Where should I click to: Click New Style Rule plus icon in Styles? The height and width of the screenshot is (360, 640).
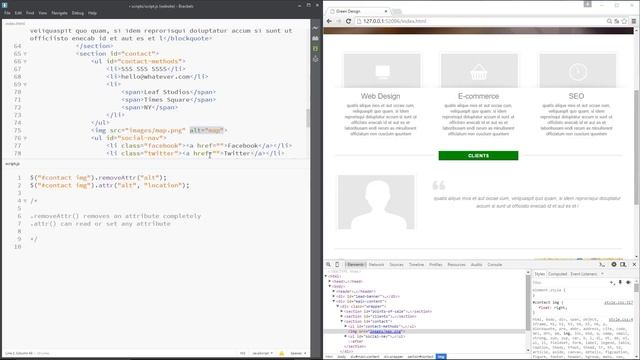pyautogui.click(x=612, y=282)
